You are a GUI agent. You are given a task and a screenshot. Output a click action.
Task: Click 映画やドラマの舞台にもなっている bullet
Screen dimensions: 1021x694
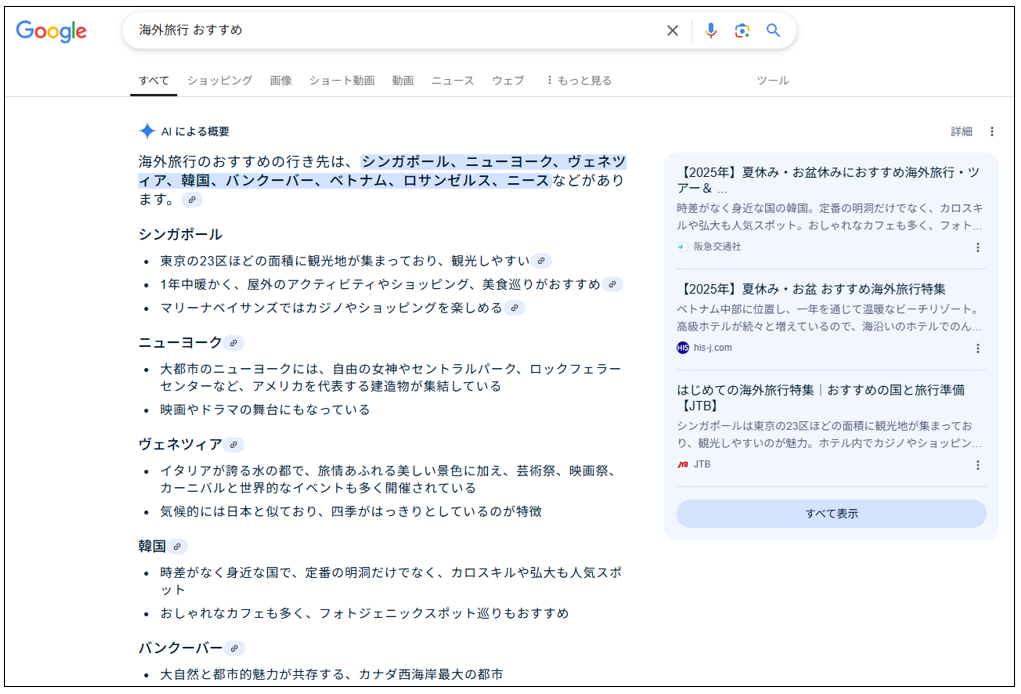coord(265,409)
